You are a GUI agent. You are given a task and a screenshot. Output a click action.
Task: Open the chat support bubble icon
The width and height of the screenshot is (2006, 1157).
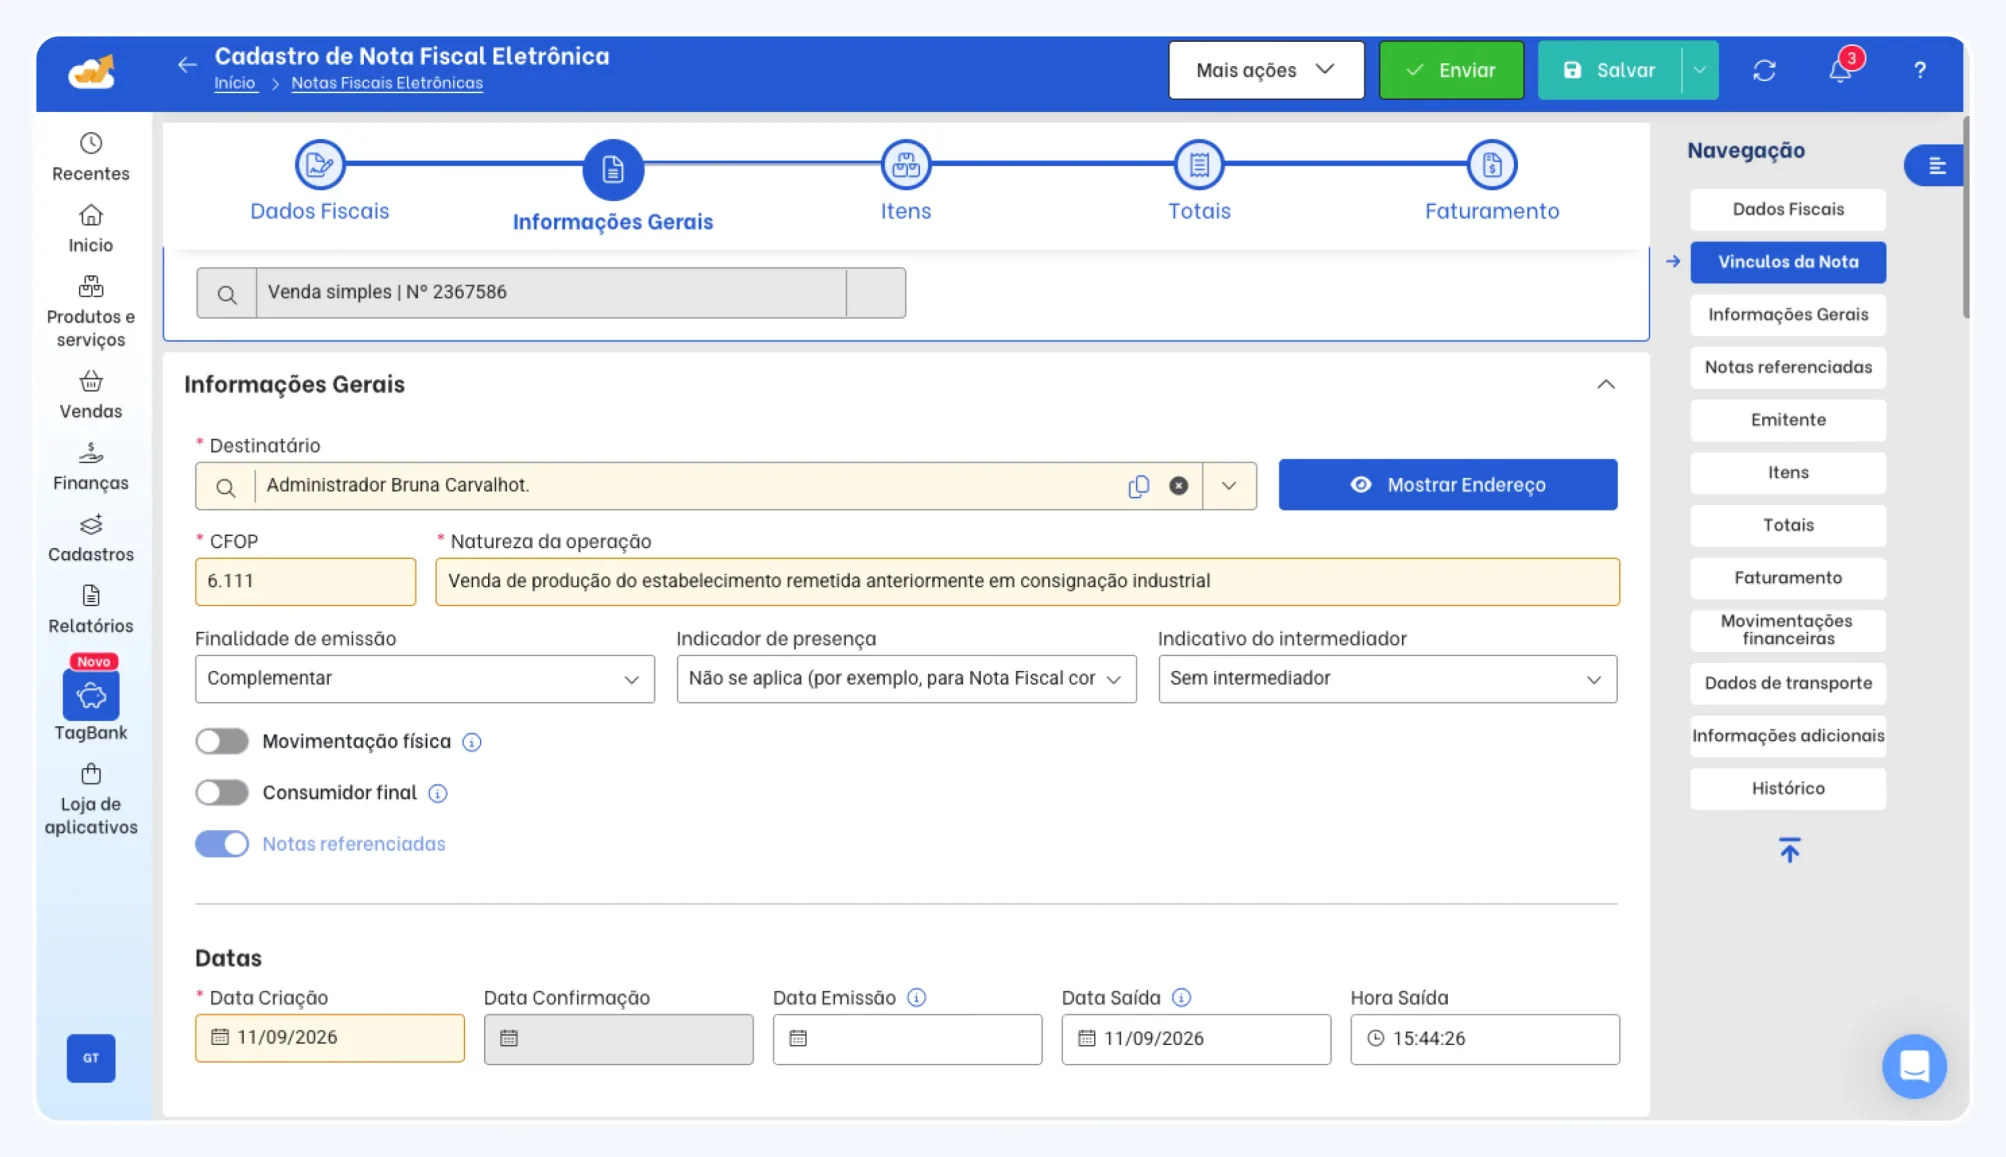[1914, 1066]
